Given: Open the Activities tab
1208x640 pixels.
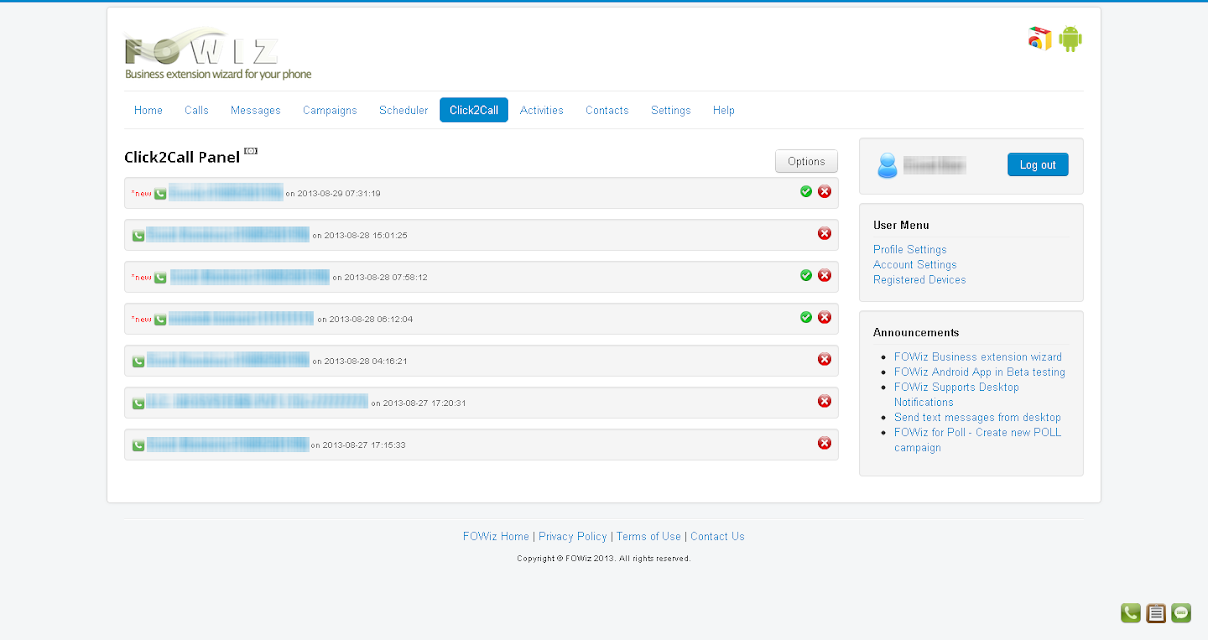Looking at the screenshot, I should 541,110.
